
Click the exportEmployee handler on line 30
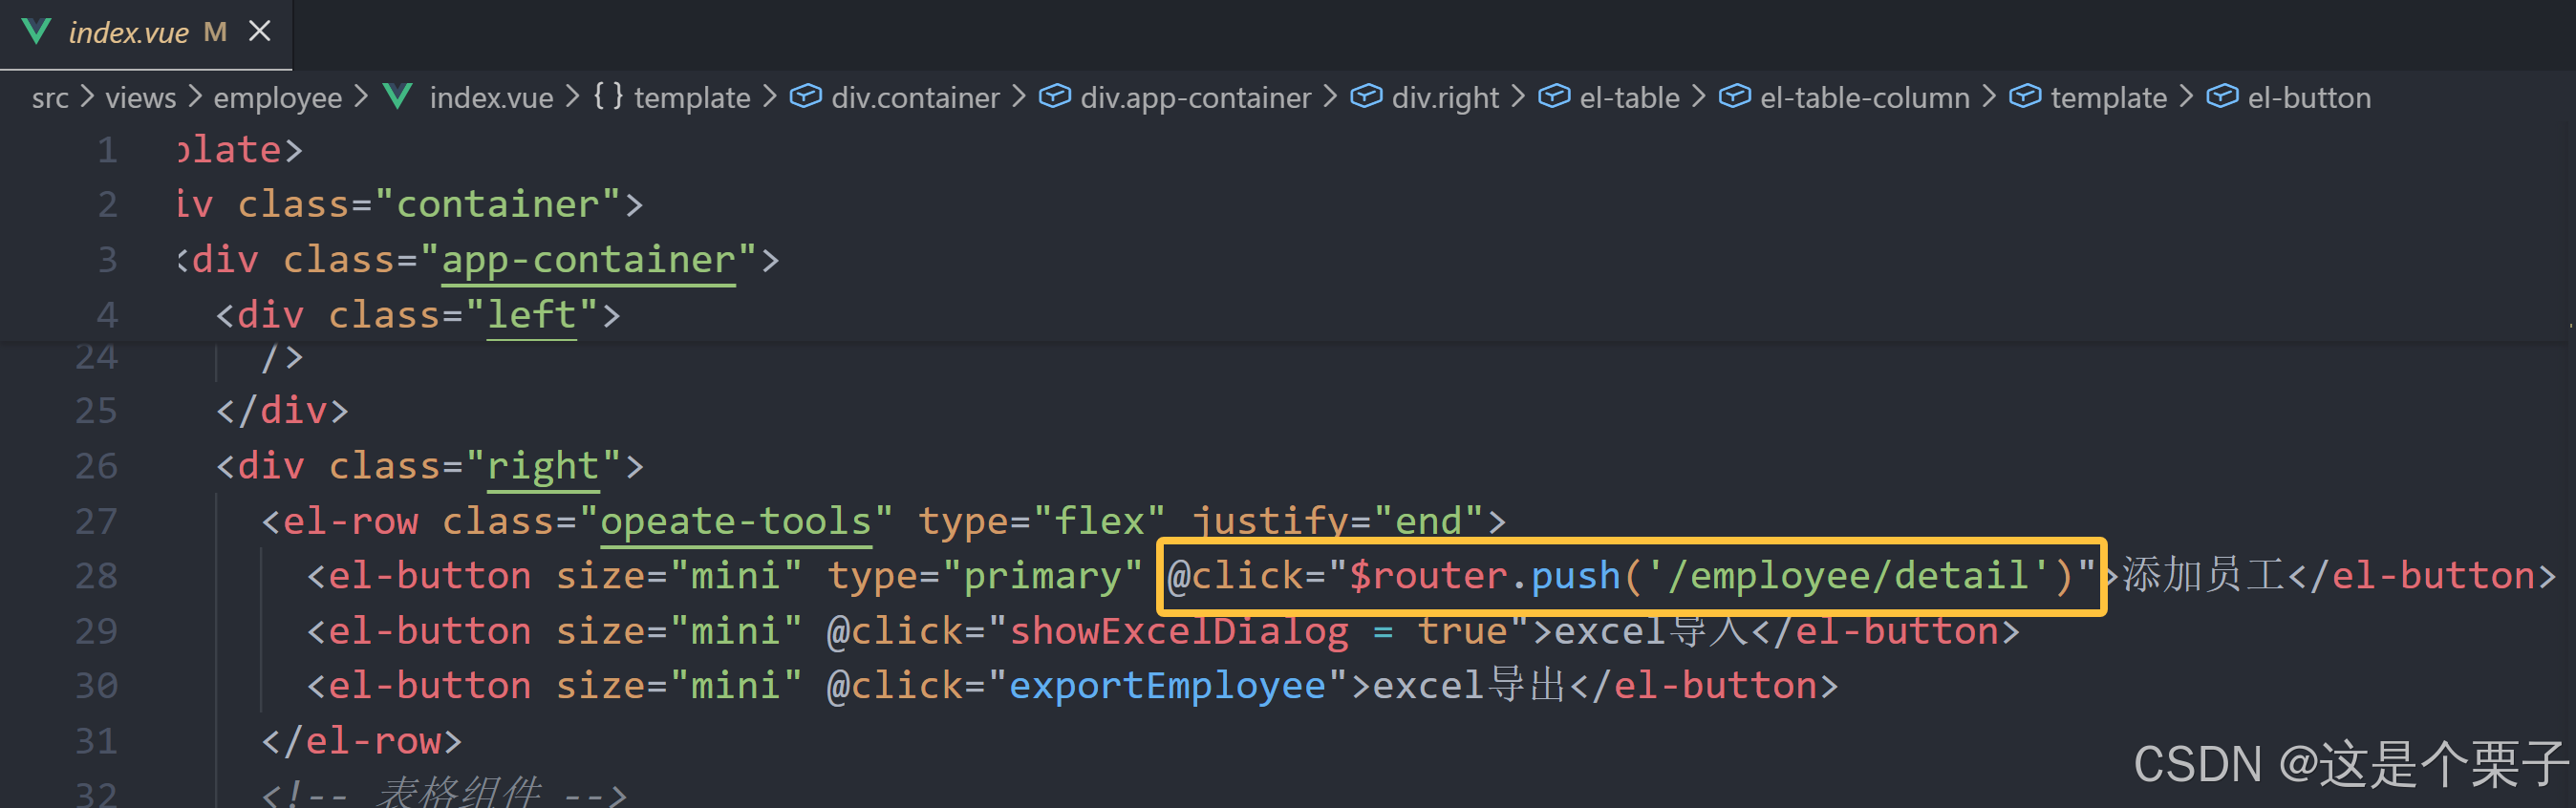[x=1166, y=687]
